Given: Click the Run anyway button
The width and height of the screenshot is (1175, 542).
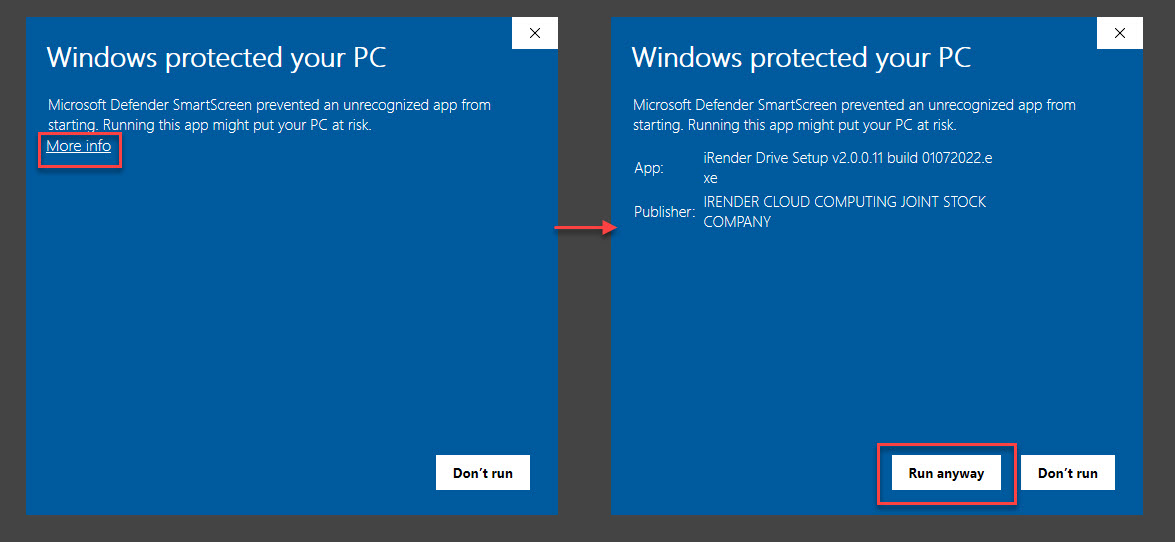Looking at the screenshot, I should [946, 473].
